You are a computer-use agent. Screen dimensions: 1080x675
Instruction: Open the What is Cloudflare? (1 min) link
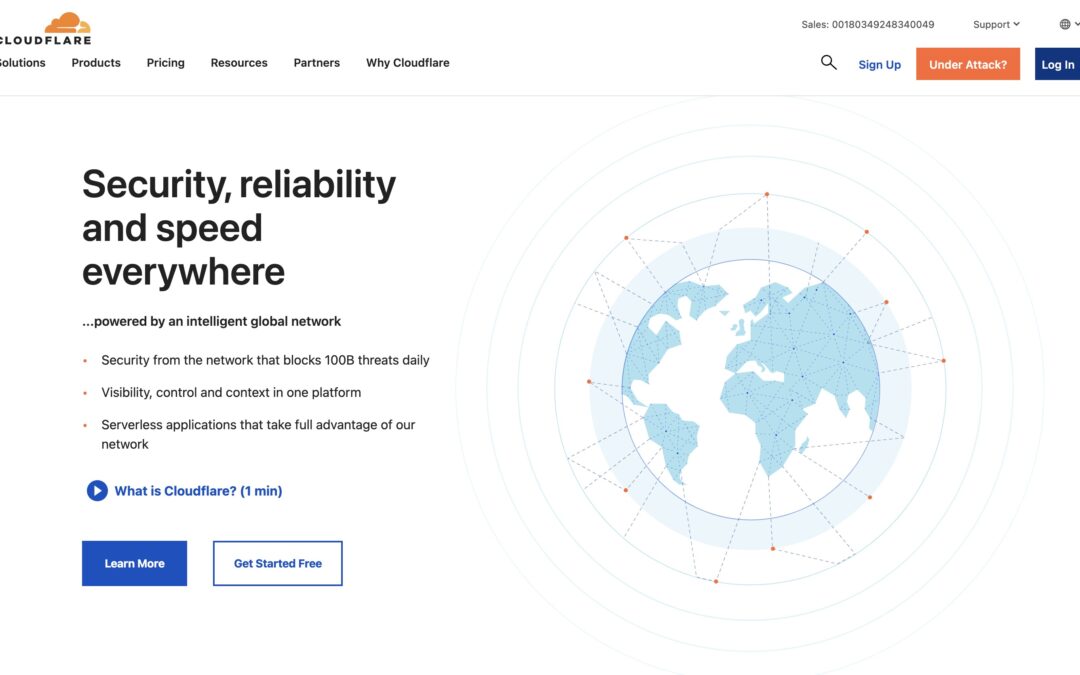tap(198, 491)
